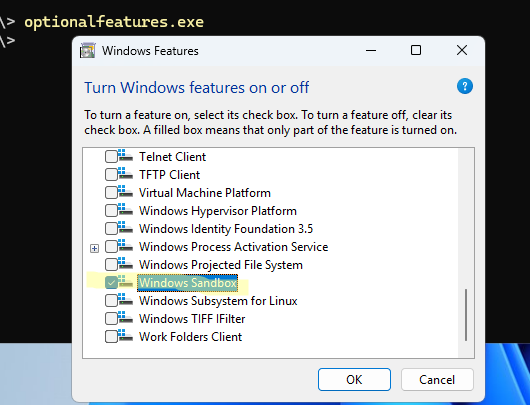
Task: Select the Telnet Client label
Action: (172, 157)
